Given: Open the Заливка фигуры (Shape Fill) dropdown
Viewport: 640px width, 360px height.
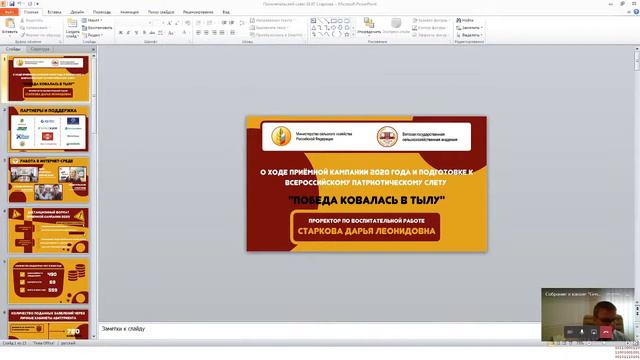Looking at the screenshot, I should (x=431, y=20).
